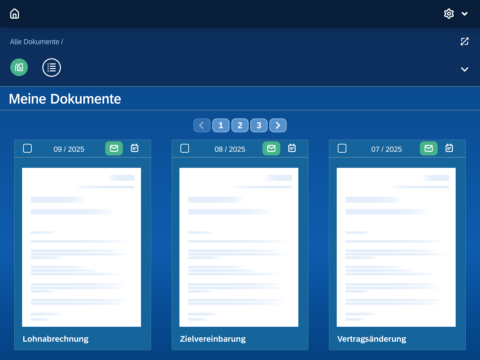Viewport: 480px width, 360px height.
Task: Click calendar icon on 07 / 2025 card
Action: point(449,148)
